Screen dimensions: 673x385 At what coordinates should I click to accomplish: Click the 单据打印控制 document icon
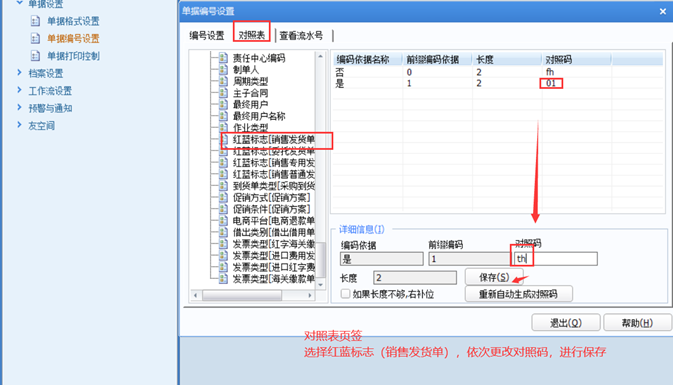[x=36, y=56]
